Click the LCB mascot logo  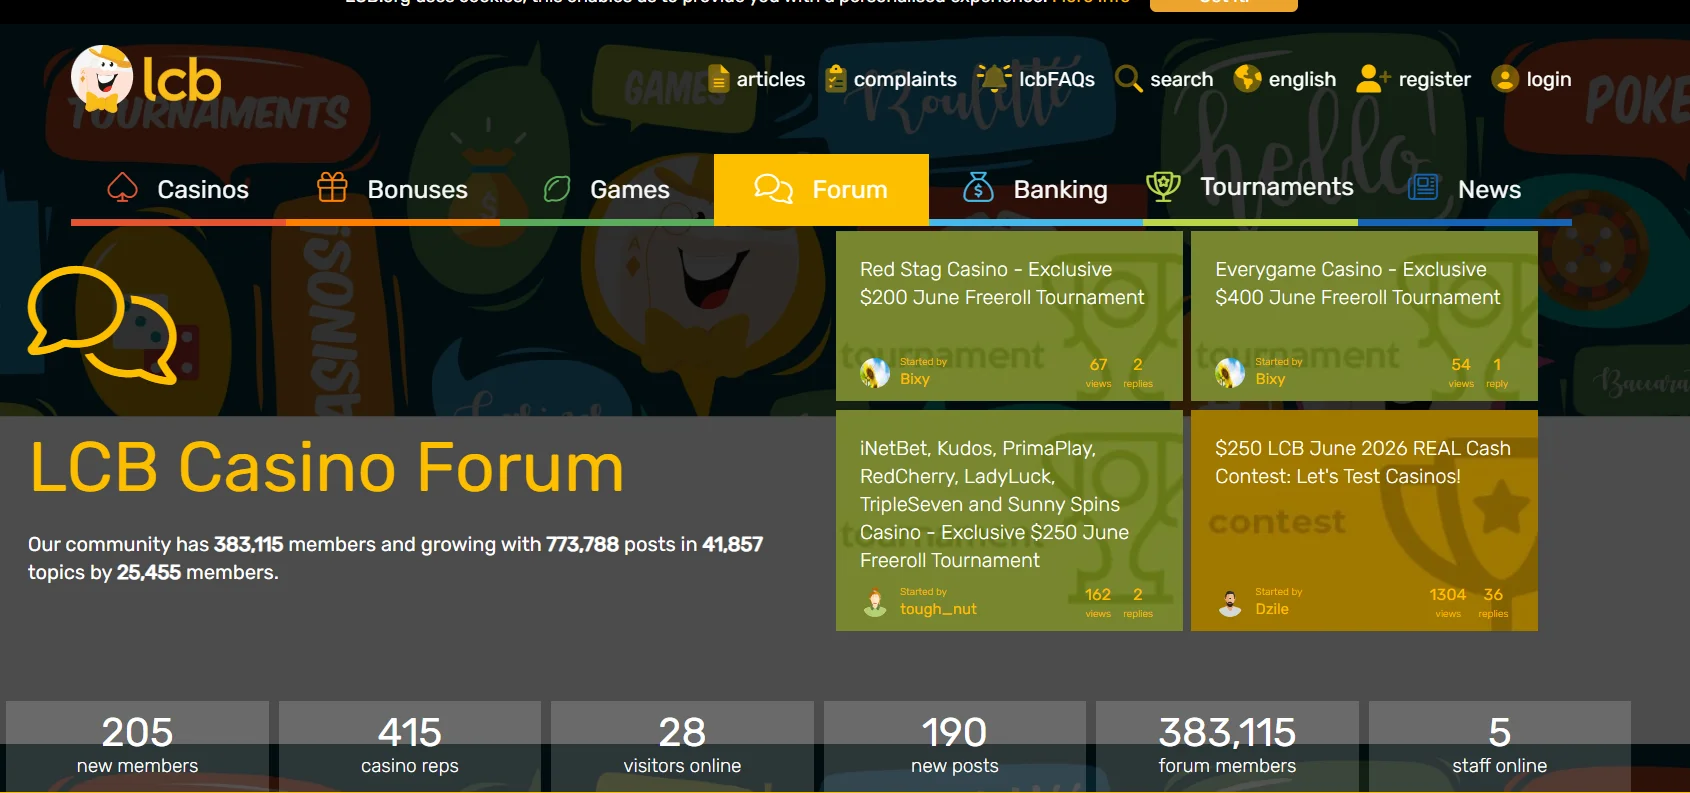[146, 78]
